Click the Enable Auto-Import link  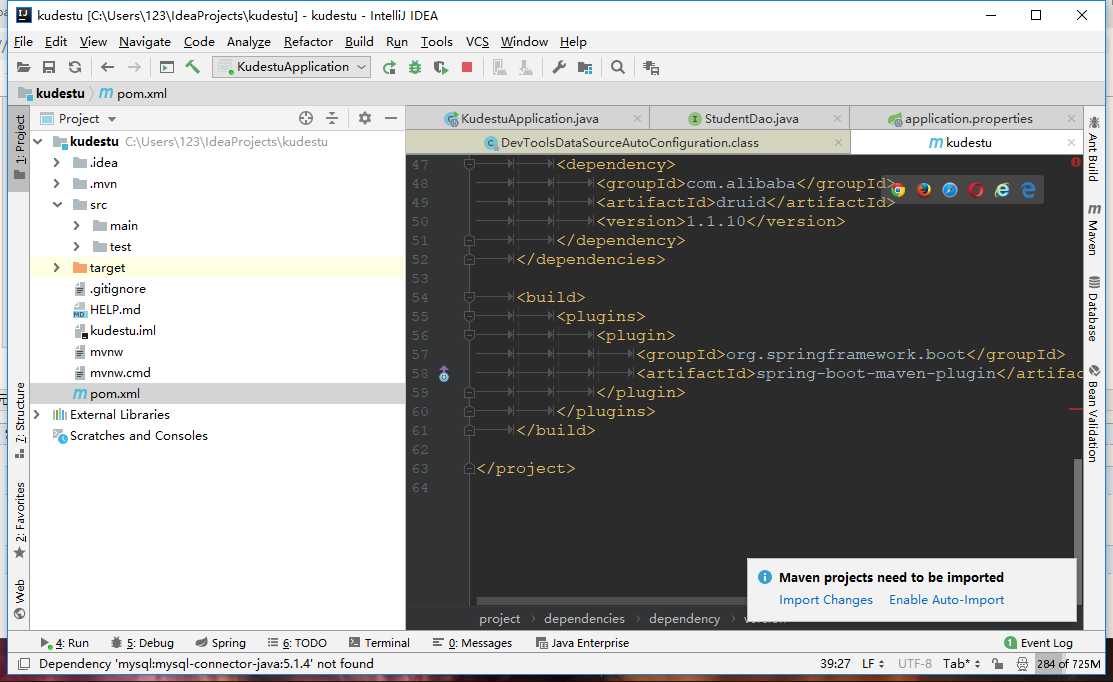[946, 600]
